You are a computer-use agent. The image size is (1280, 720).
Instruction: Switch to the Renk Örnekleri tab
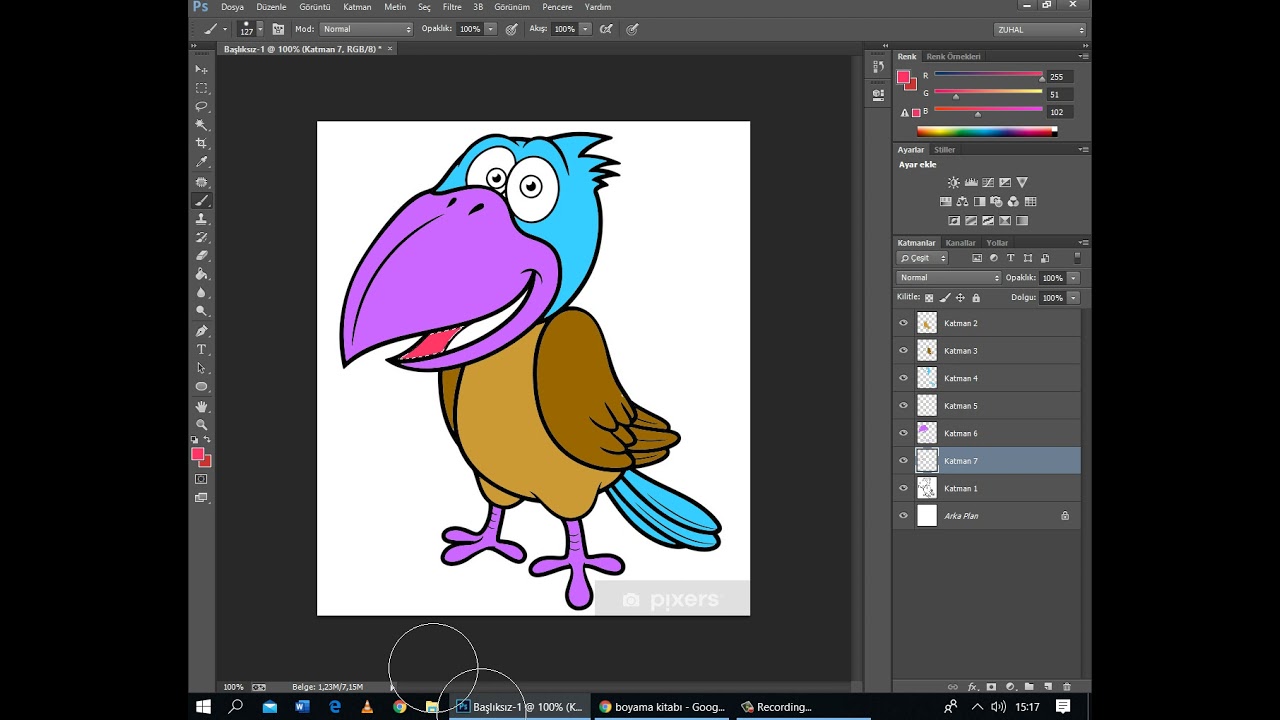coord(953,57)
